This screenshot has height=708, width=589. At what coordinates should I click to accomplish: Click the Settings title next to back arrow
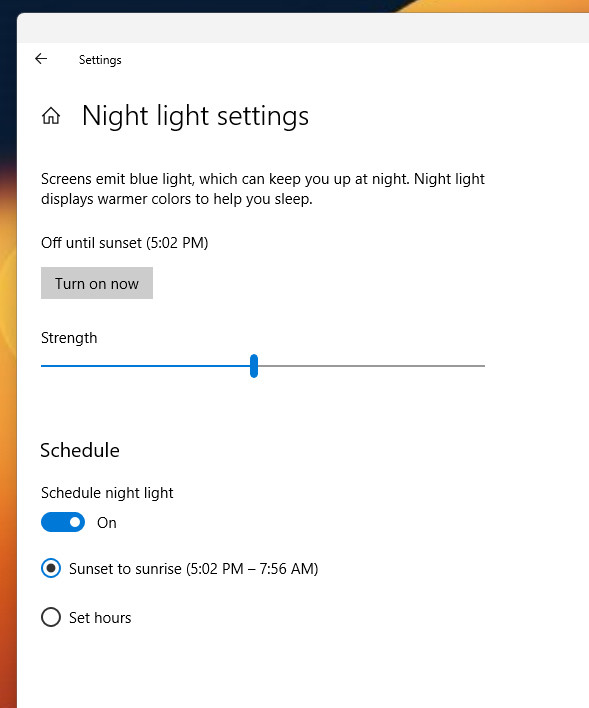pos(100,60)
